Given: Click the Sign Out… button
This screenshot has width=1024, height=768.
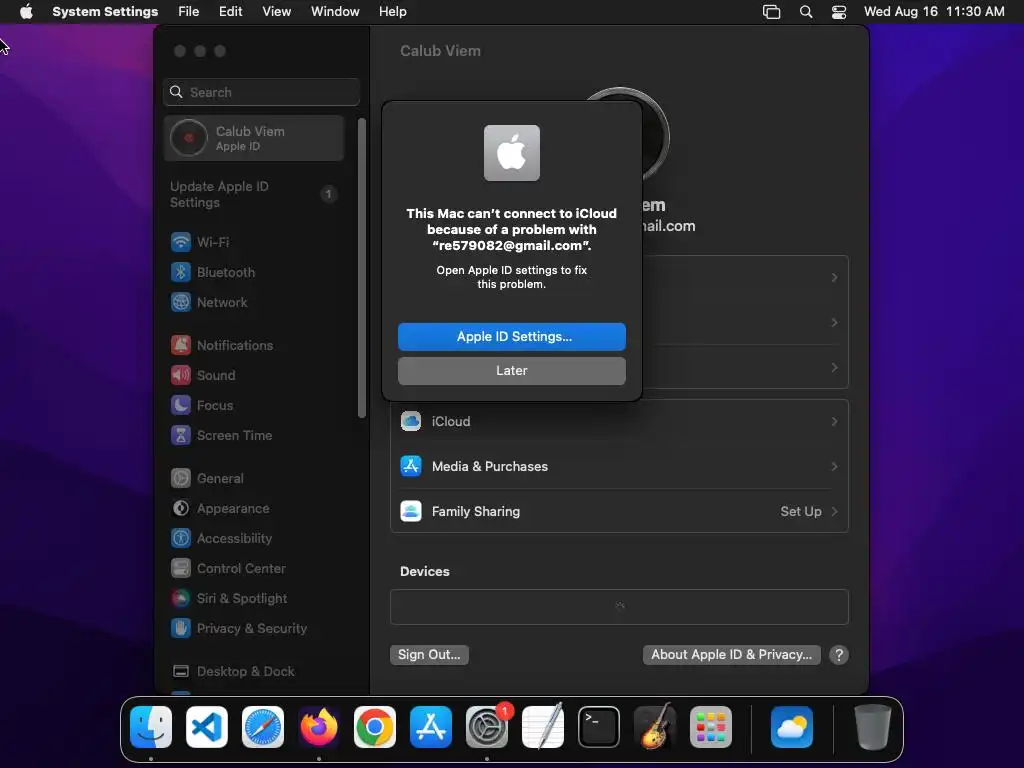Looking at the screenshot, I should (429, 654).
